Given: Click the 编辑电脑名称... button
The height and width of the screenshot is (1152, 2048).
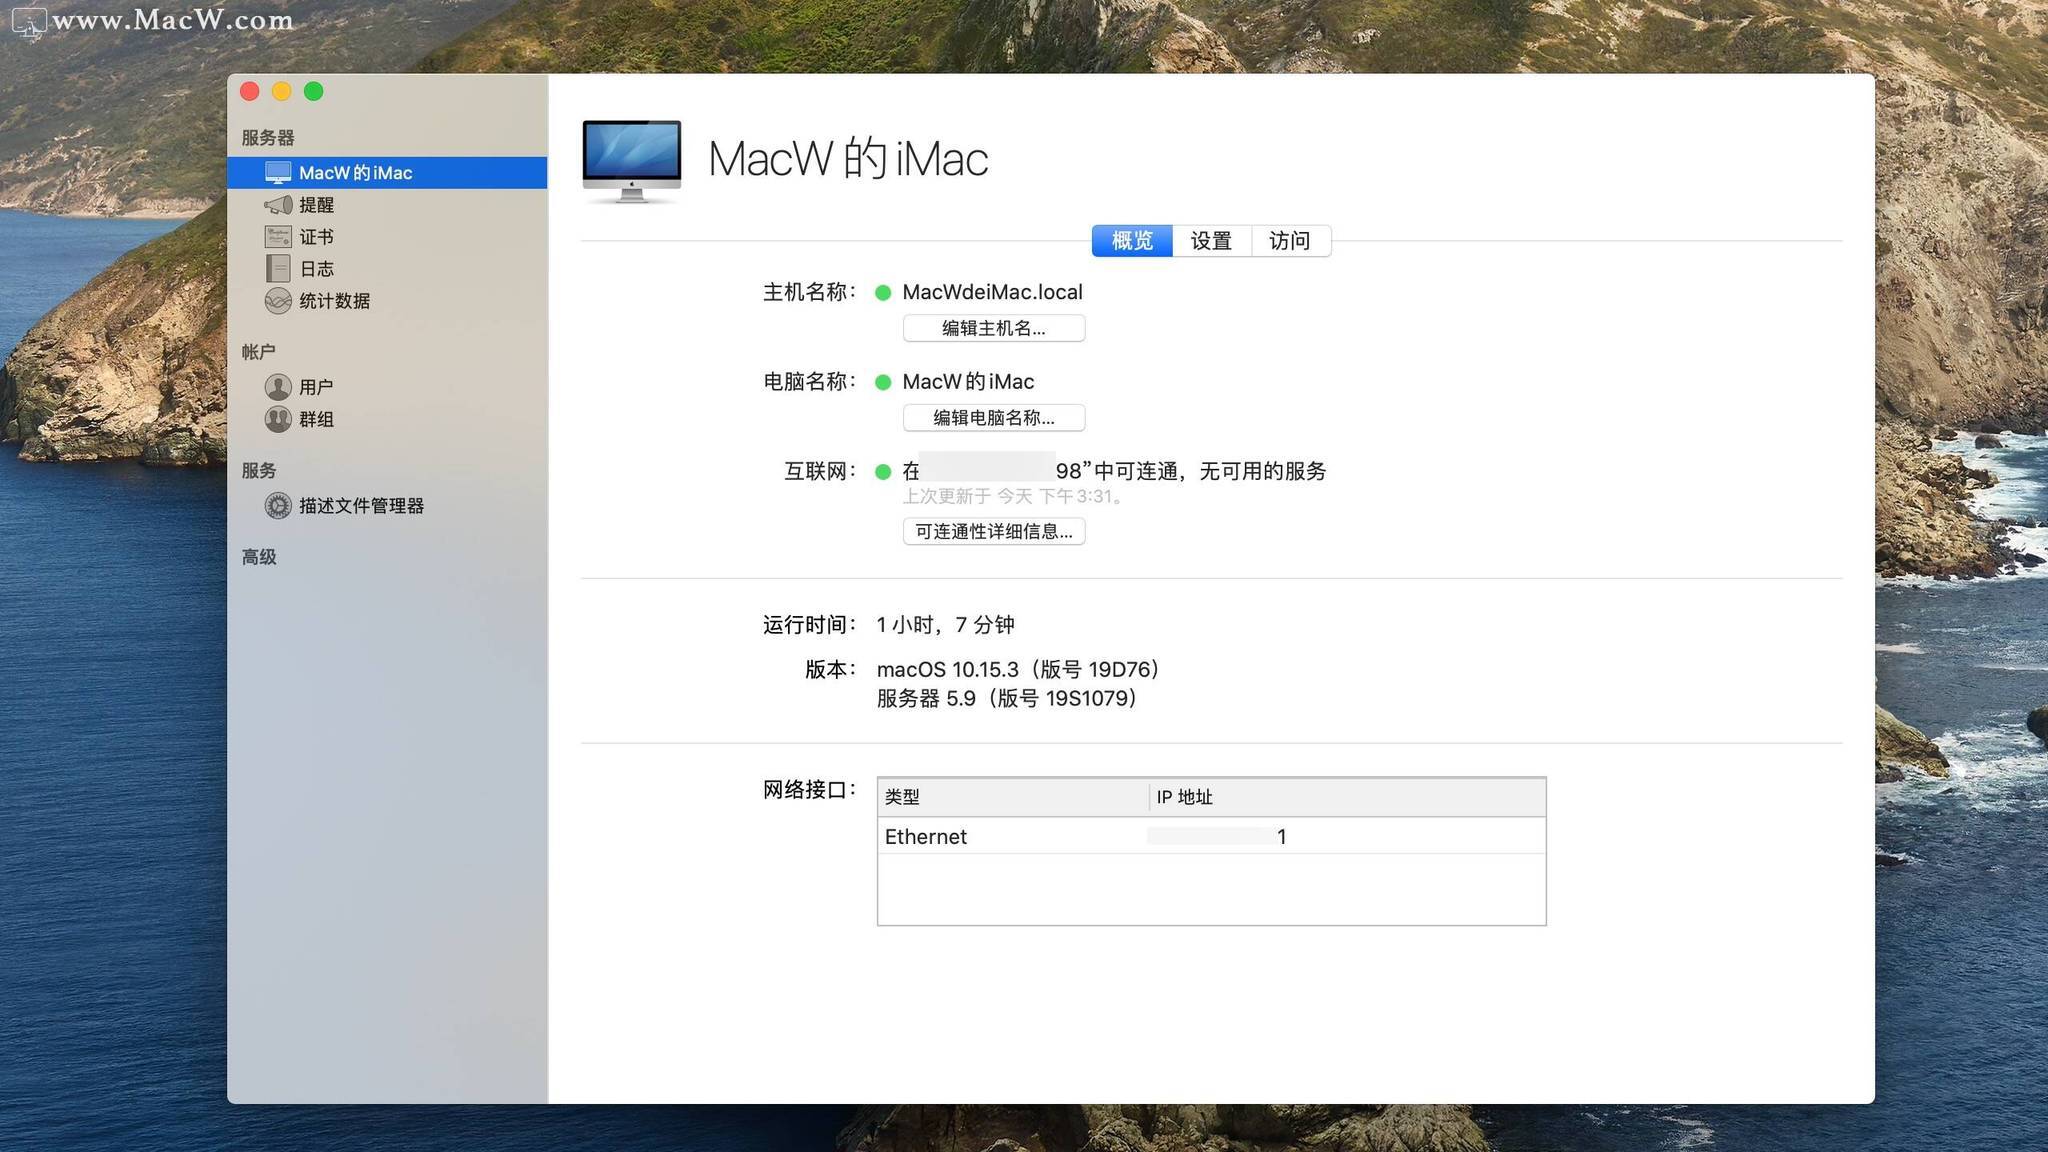Looking at the screenshot, I should click(x=994, y=418).
